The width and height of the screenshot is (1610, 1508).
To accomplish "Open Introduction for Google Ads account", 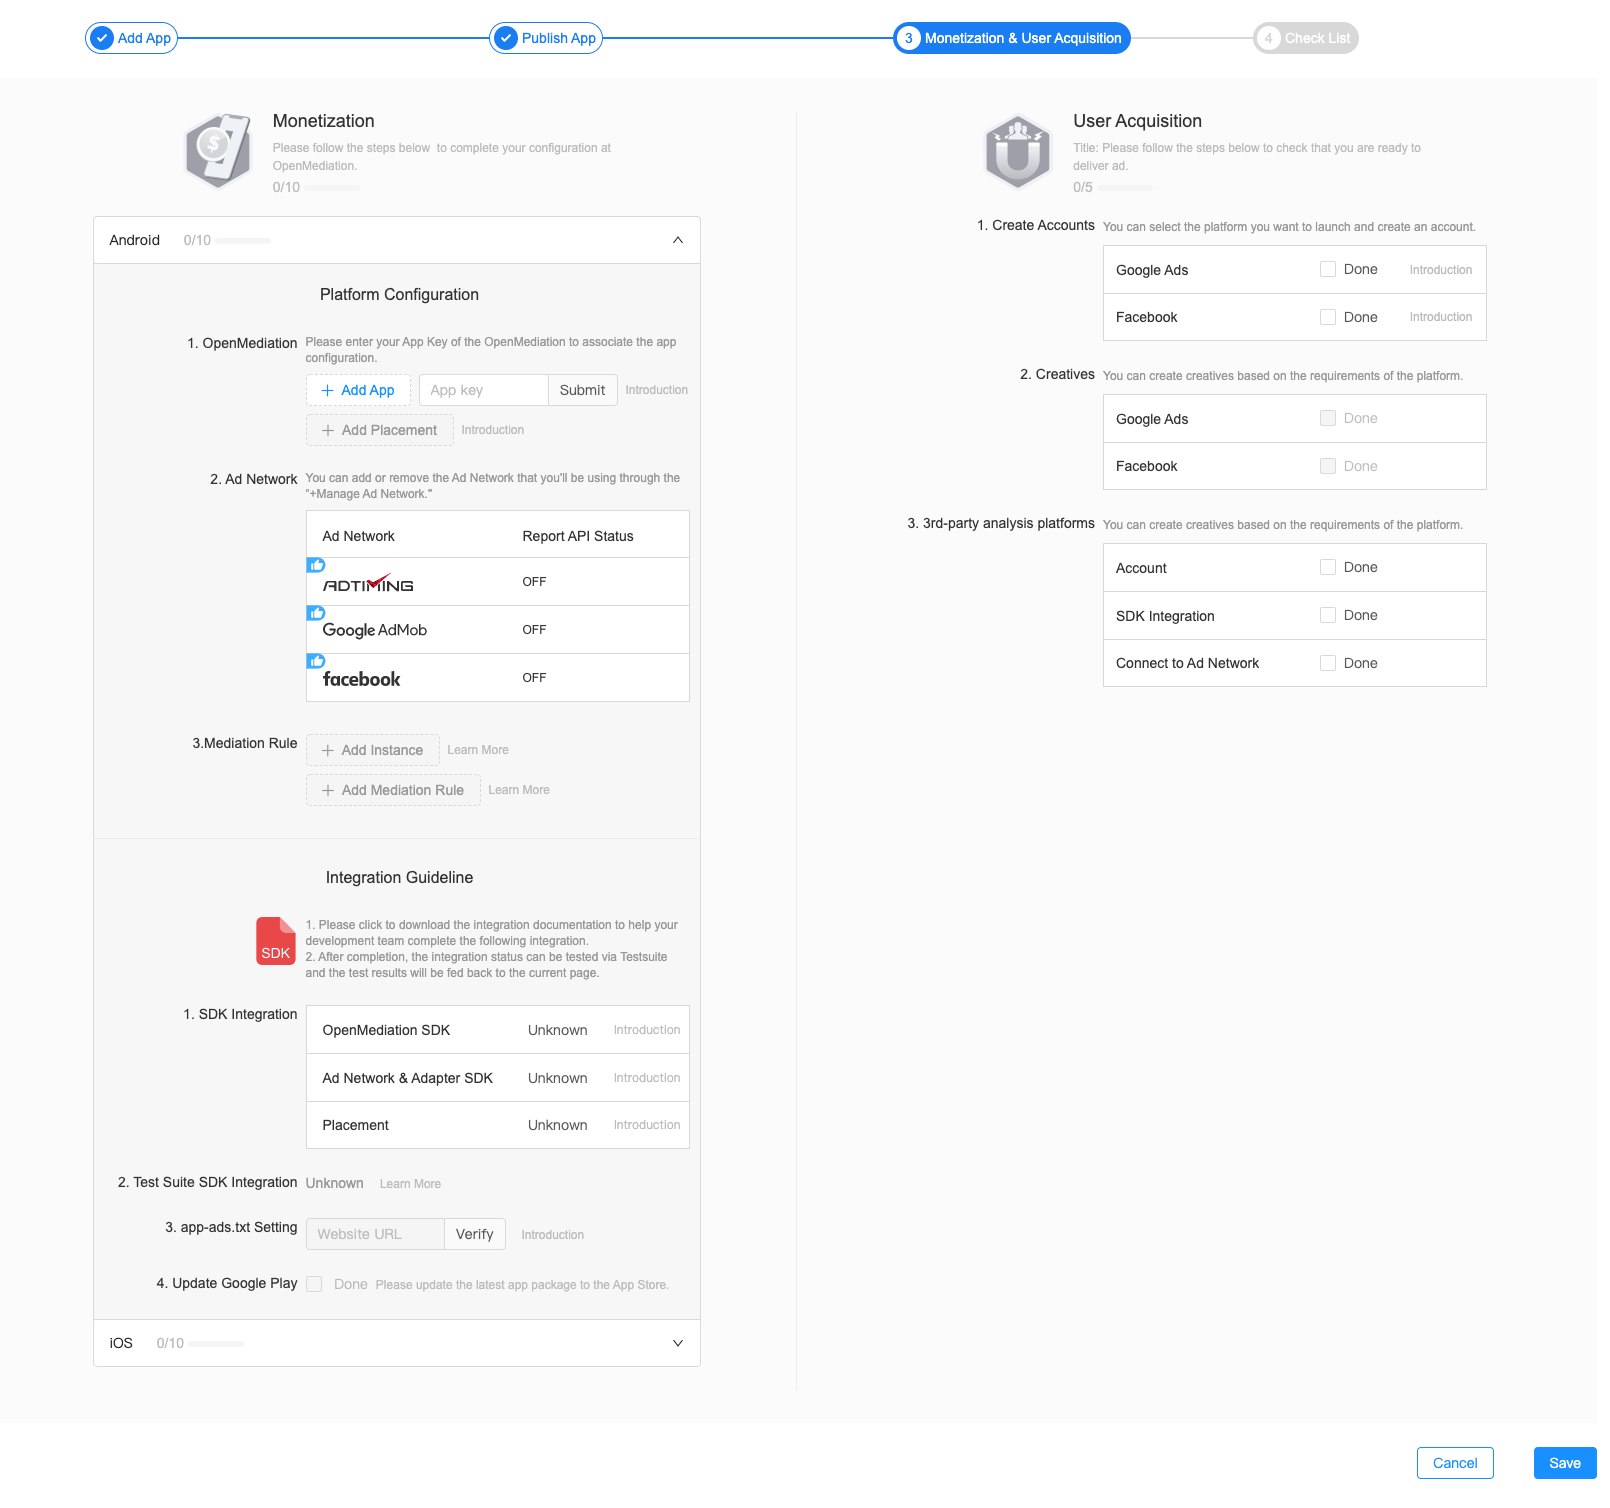I will pyautogui.click(x=1441, y=270).
